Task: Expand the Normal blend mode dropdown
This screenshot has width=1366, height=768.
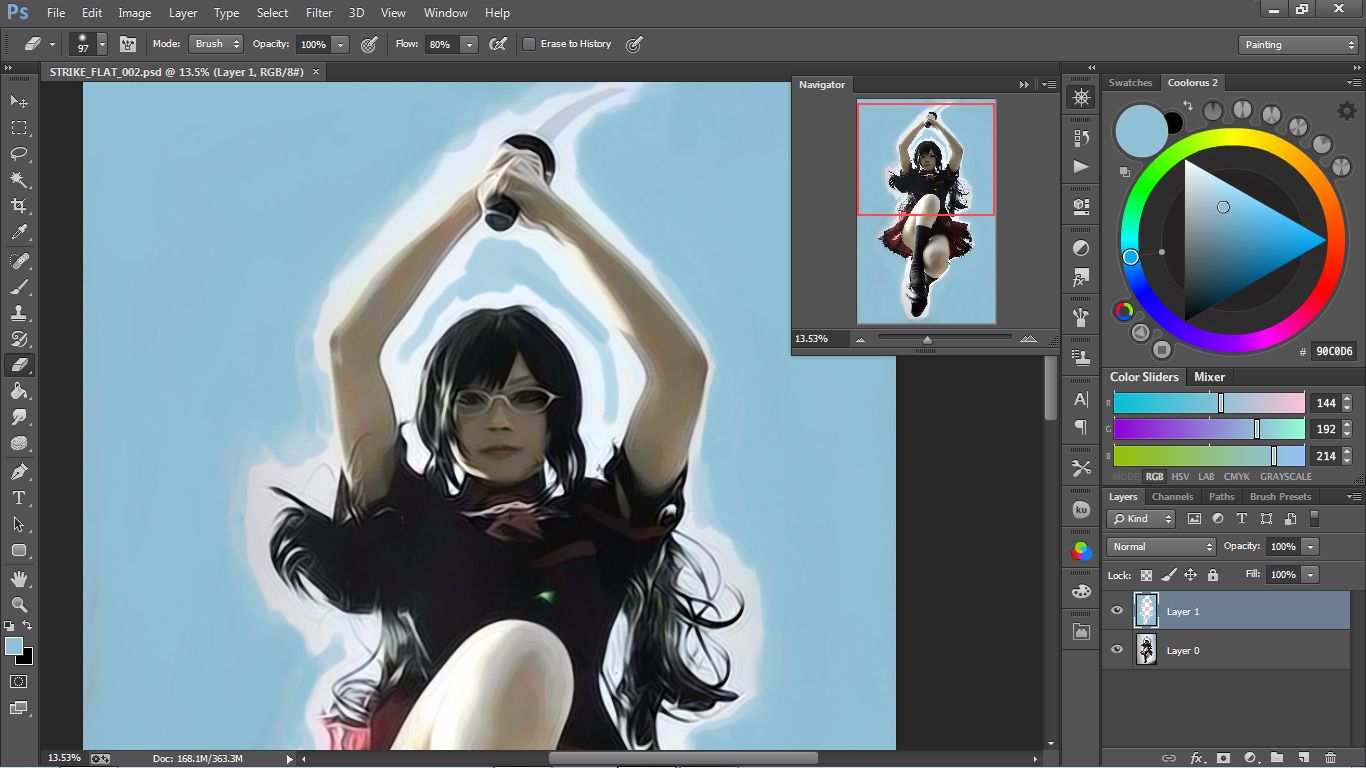Action: [x=1161, y=547]
